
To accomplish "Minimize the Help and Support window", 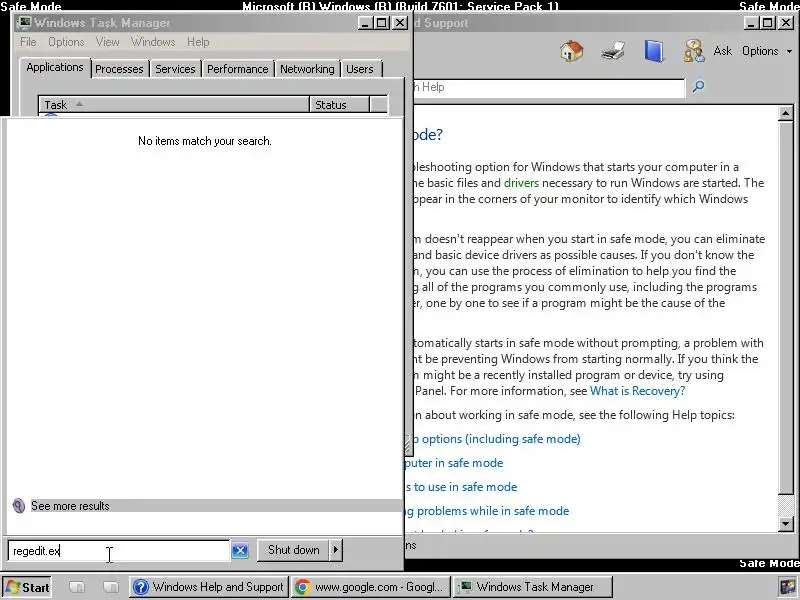I will [752, 23].
